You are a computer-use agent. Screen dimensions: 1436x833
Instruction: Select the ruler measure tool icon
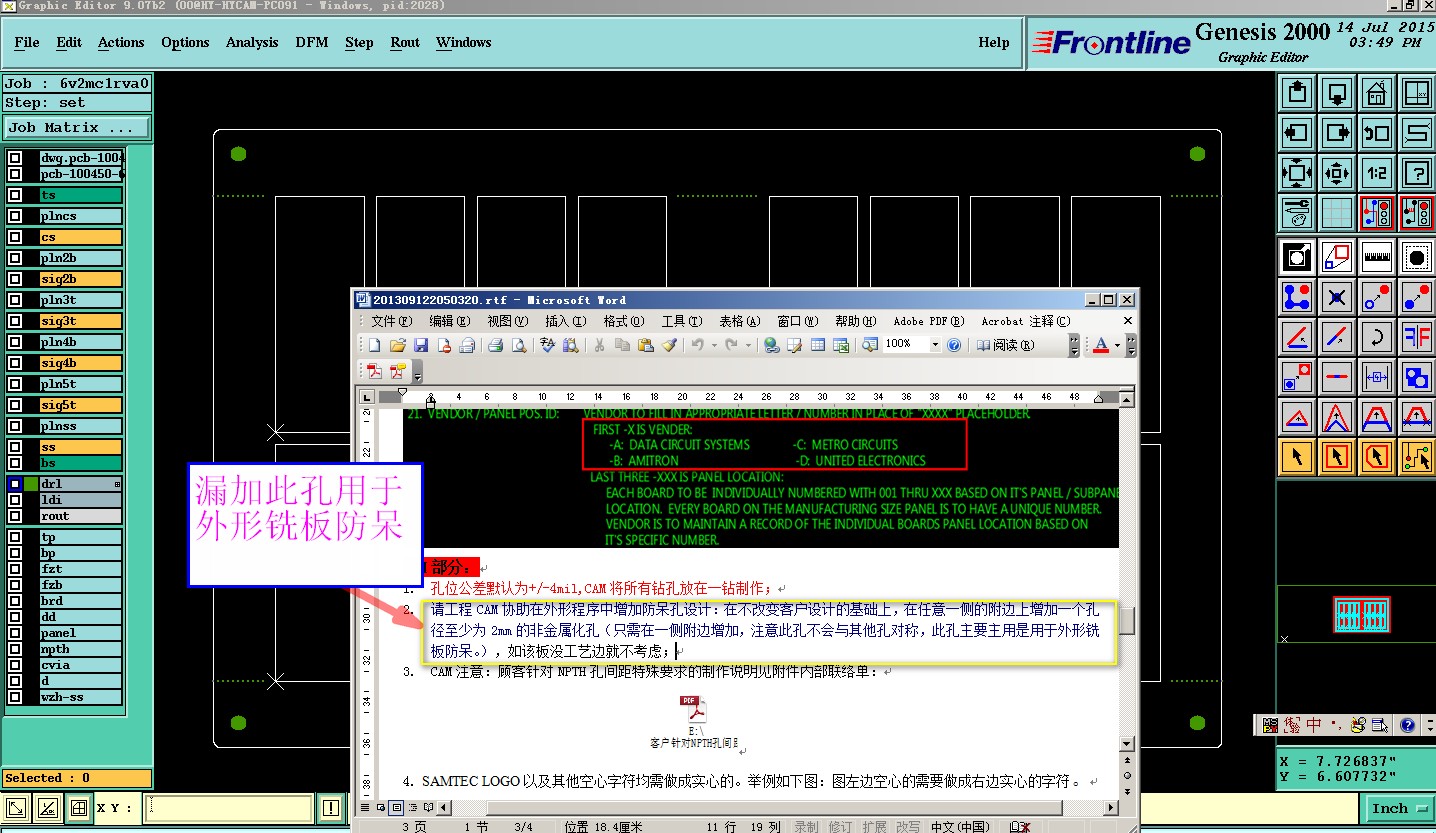(1377, 256)
